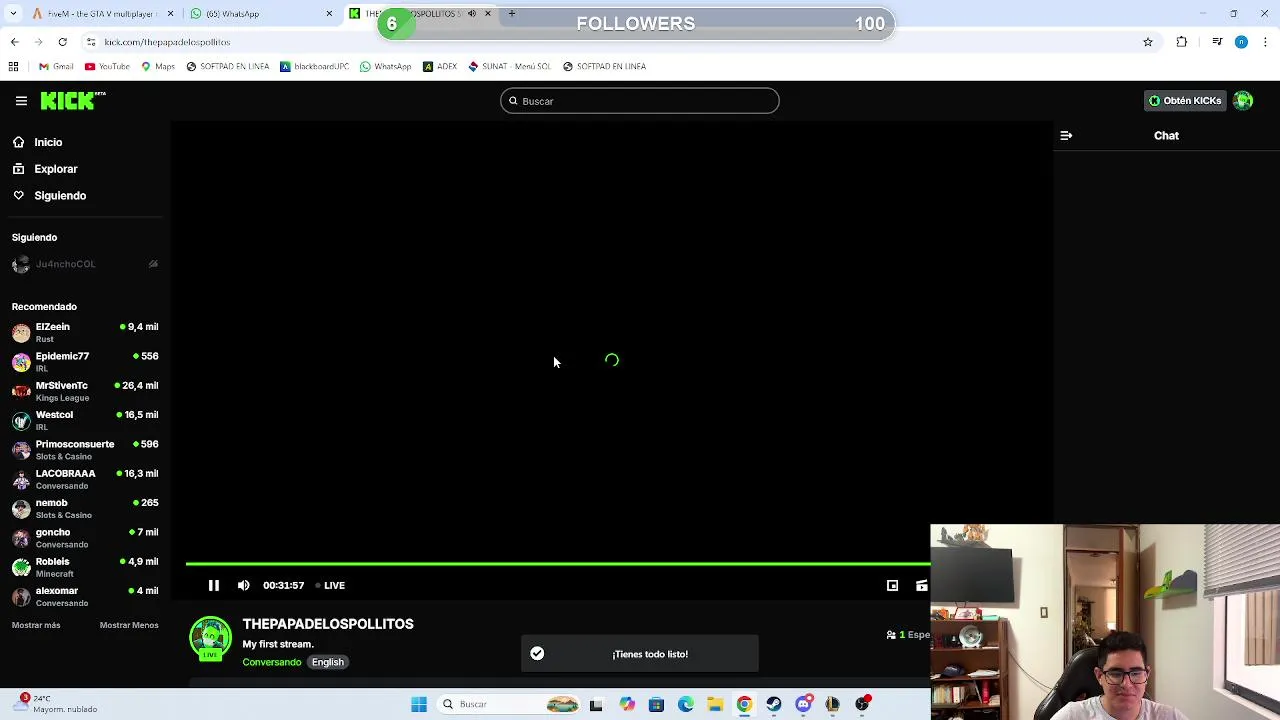Open a new browser tab
This screenshot has height=720, width=1280.
(x=512, y=14)
